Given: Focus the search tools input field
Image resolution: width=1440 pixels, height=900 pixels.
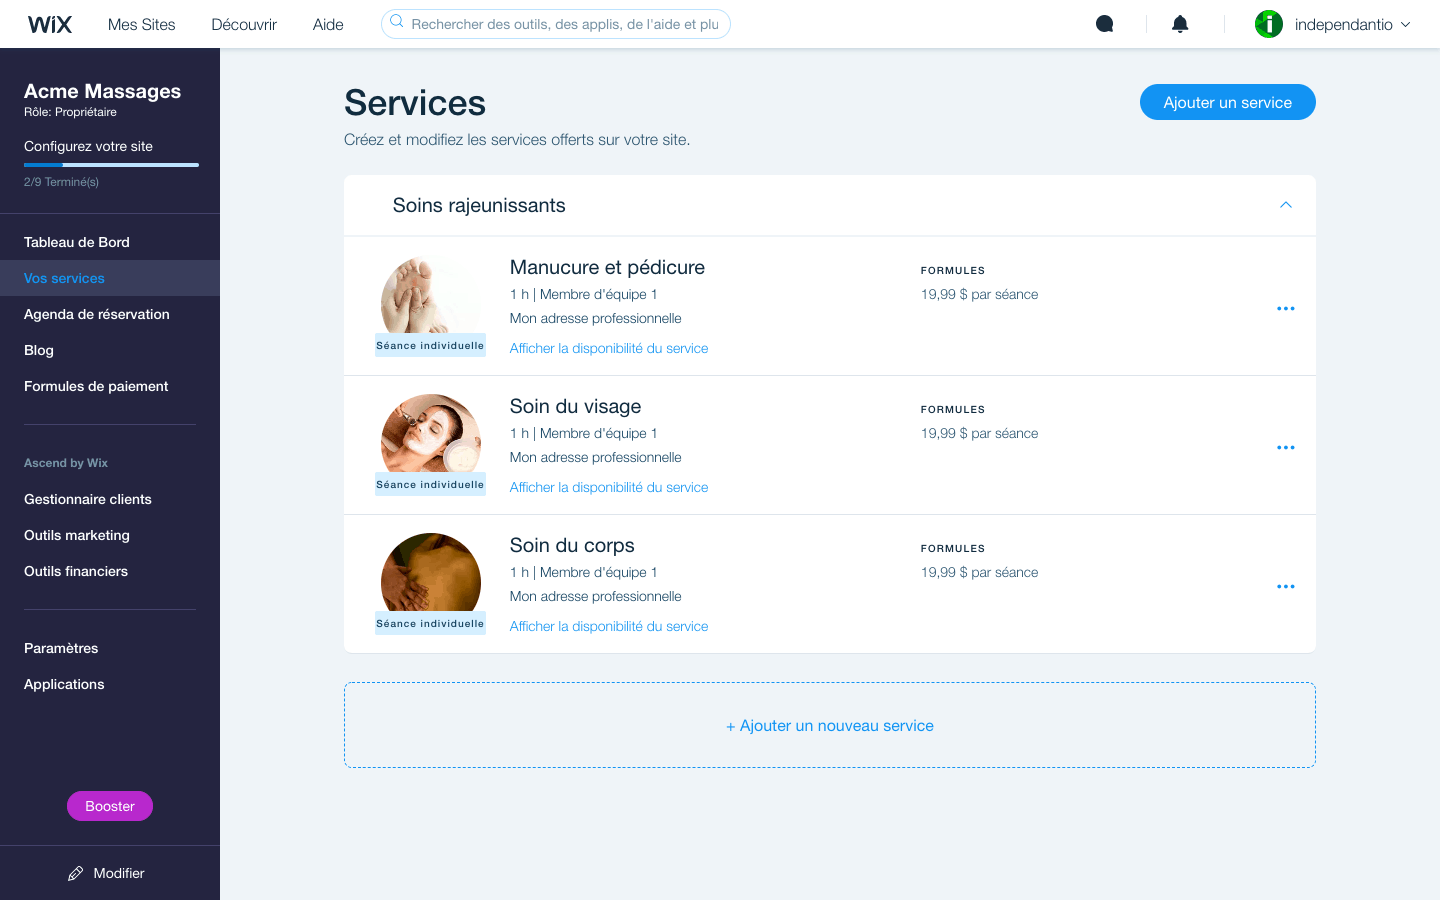Looking at the screenshot, I should pos(564,24).
